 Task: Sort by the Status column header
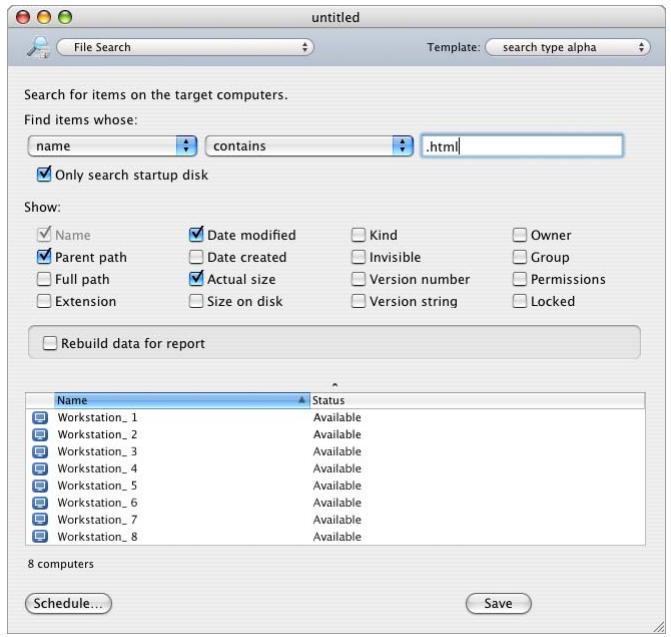pyautogui.click(x=477, y=400)
